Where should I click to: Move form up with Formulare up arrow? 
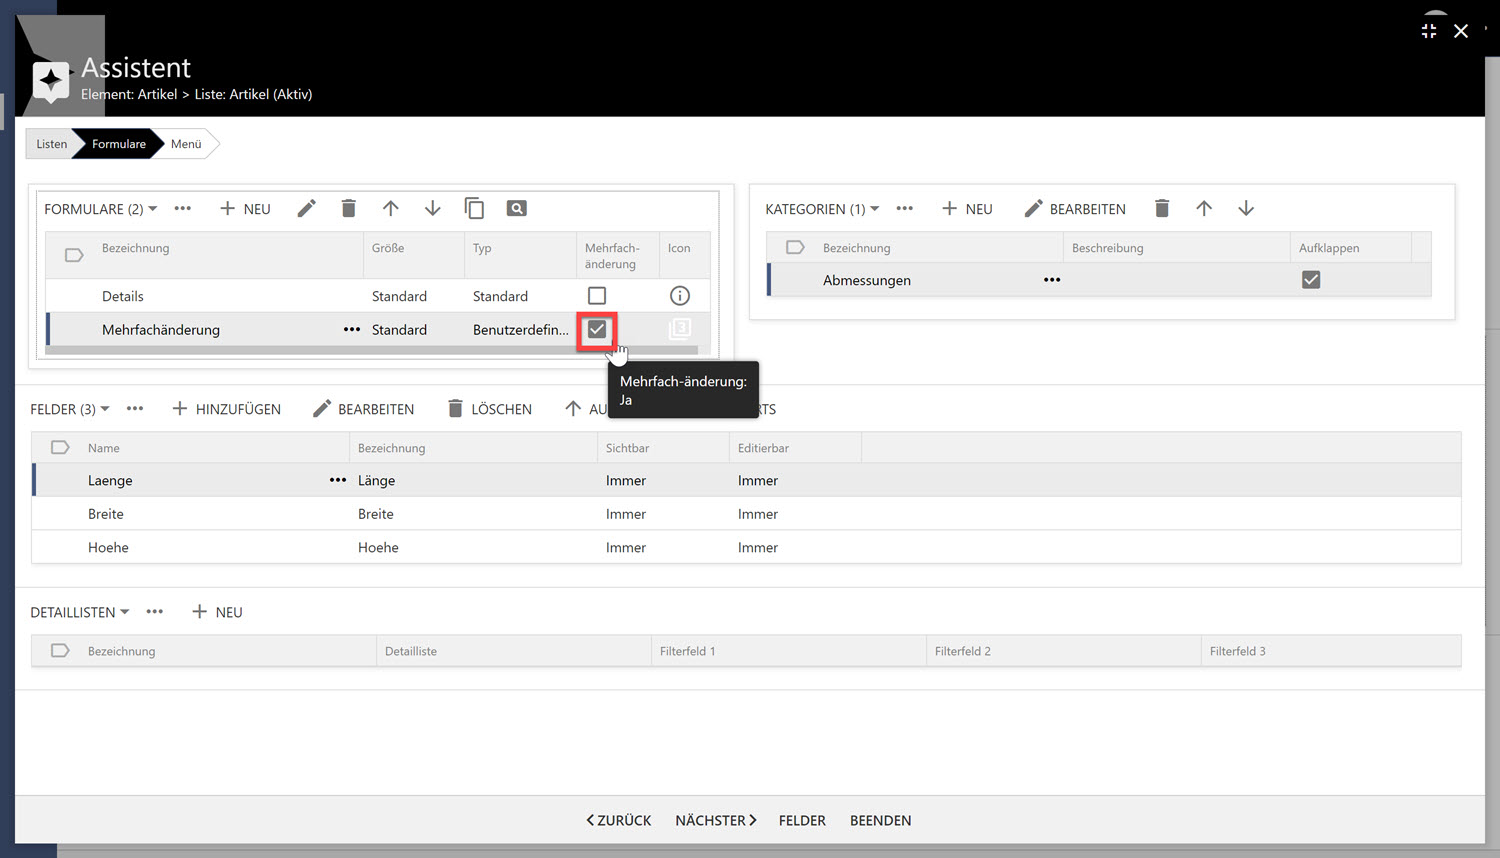tap(390, 208)
